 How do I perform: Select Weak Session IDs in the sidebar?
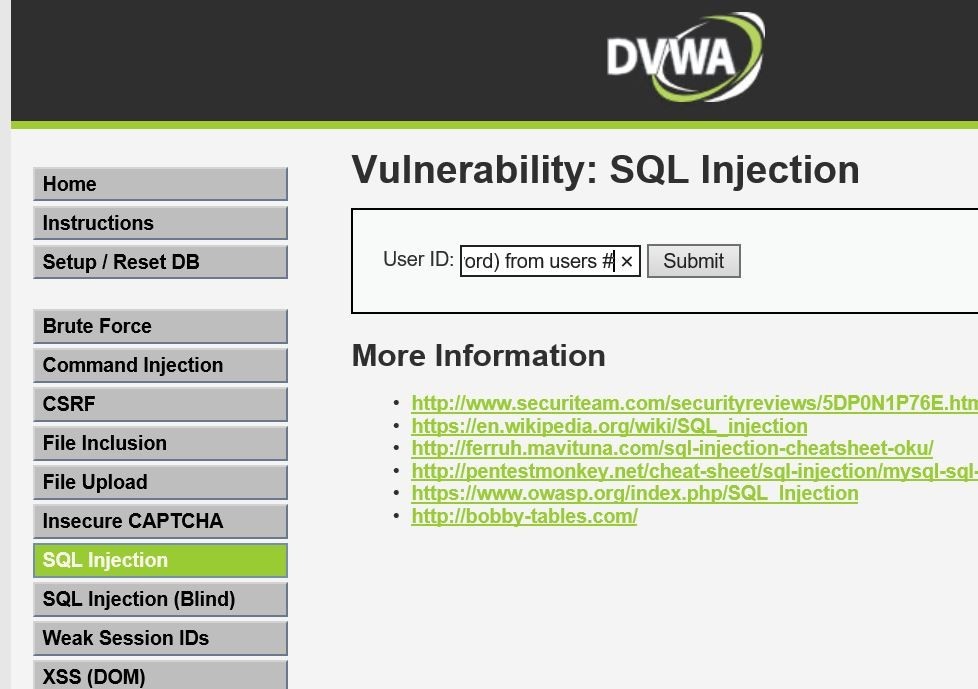click(x=160, y=638)
